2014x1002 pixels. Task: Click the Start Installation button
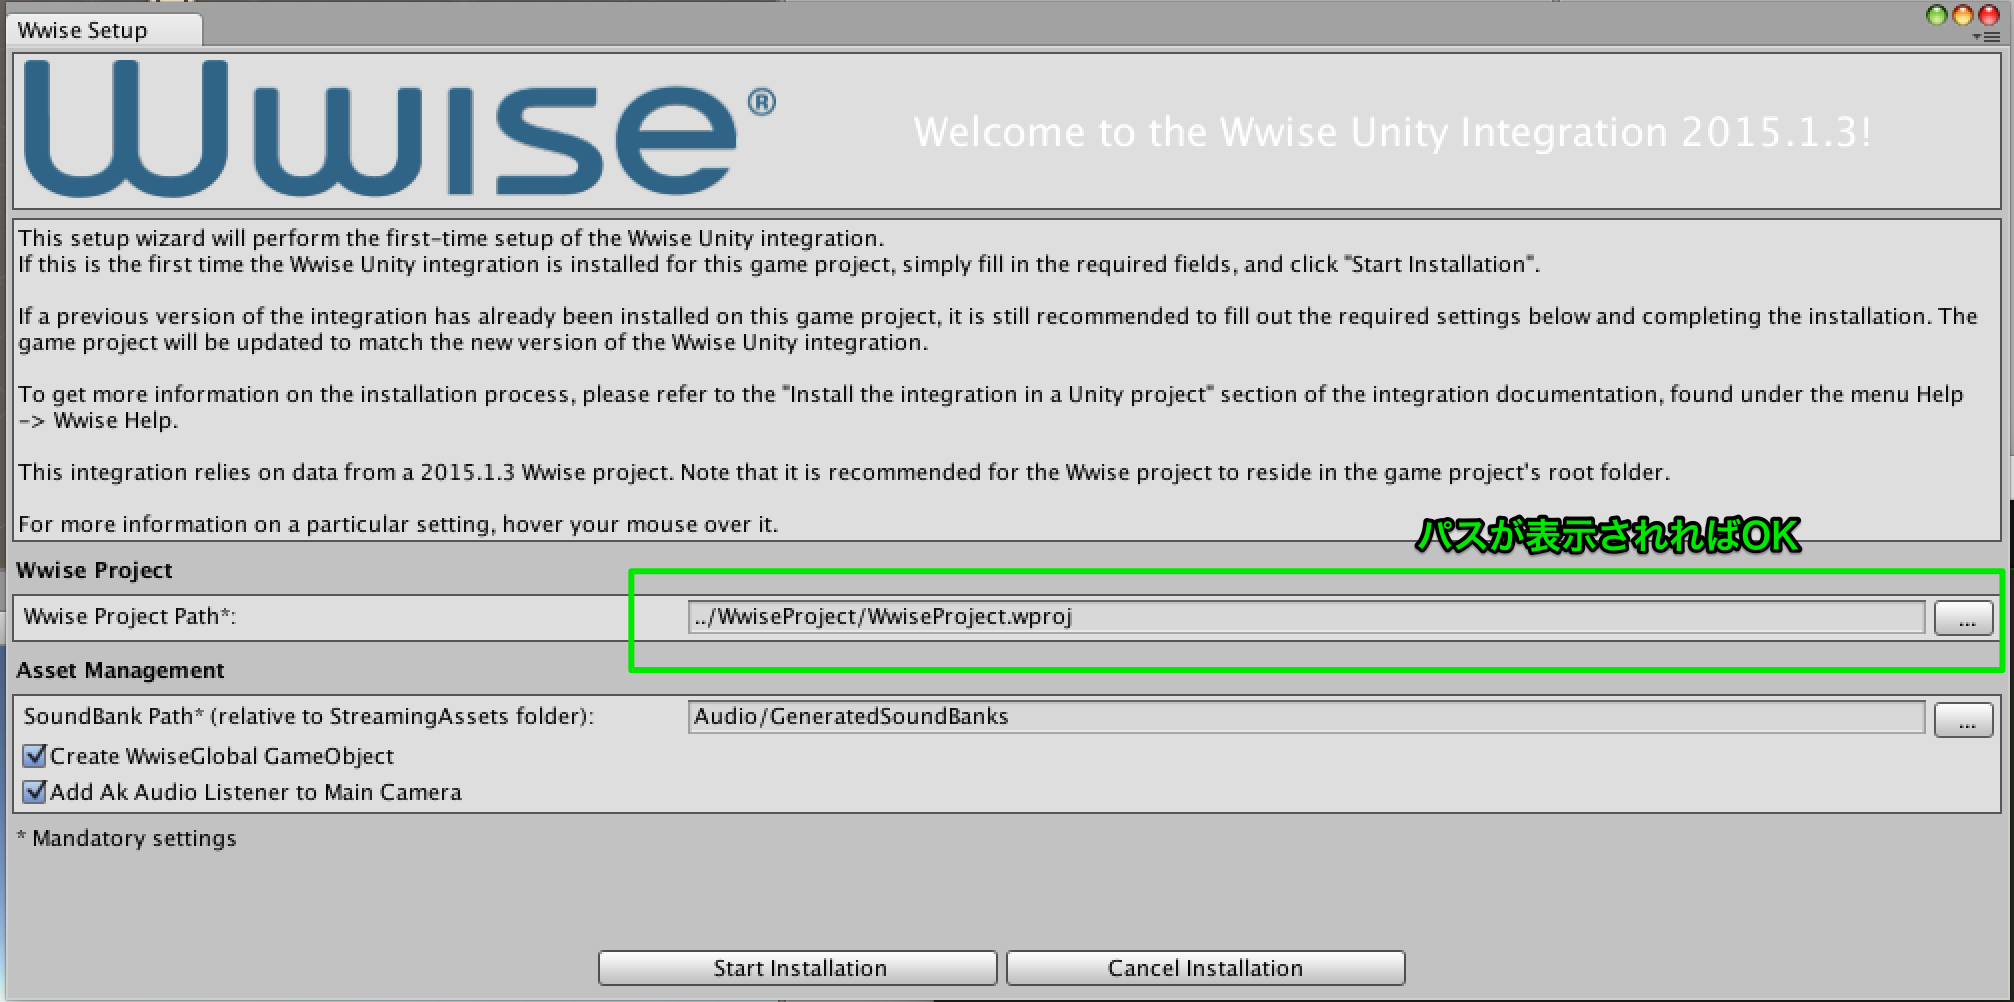click(x=798, y=968)
